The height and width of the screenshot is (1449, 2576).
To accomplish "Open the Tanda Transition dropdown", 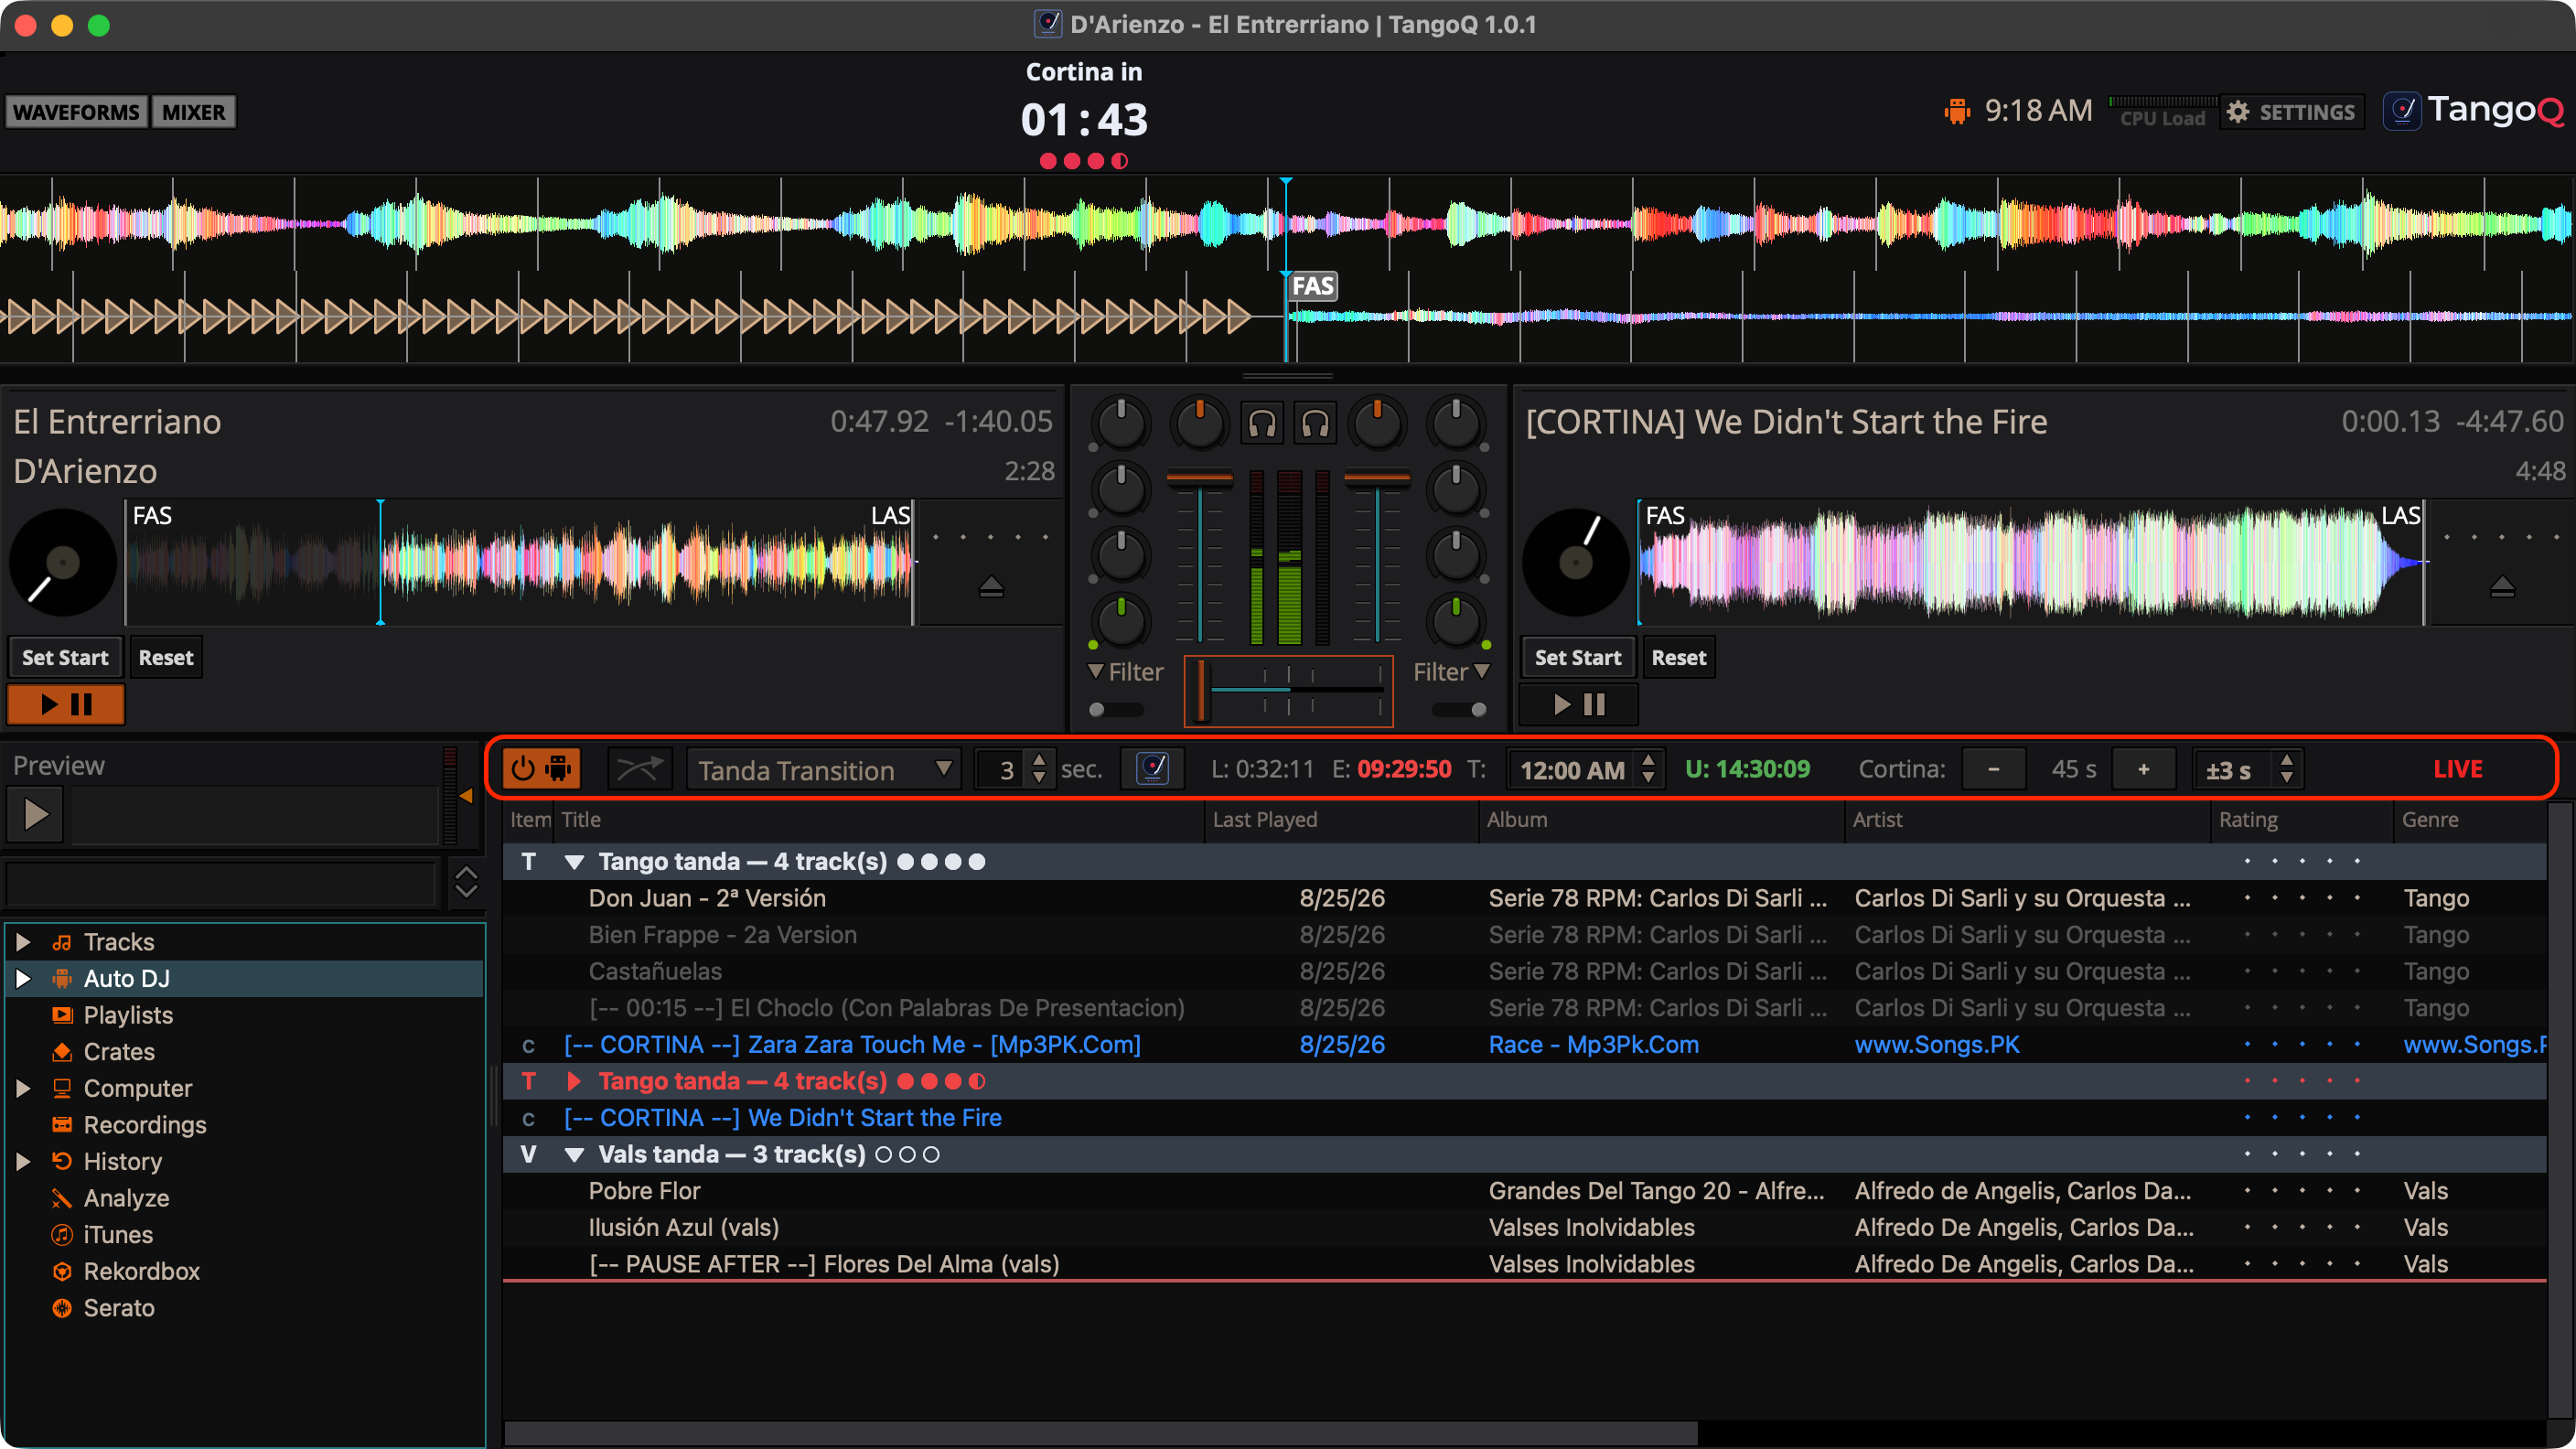I will pyautogui.click(x=823, y=770).
